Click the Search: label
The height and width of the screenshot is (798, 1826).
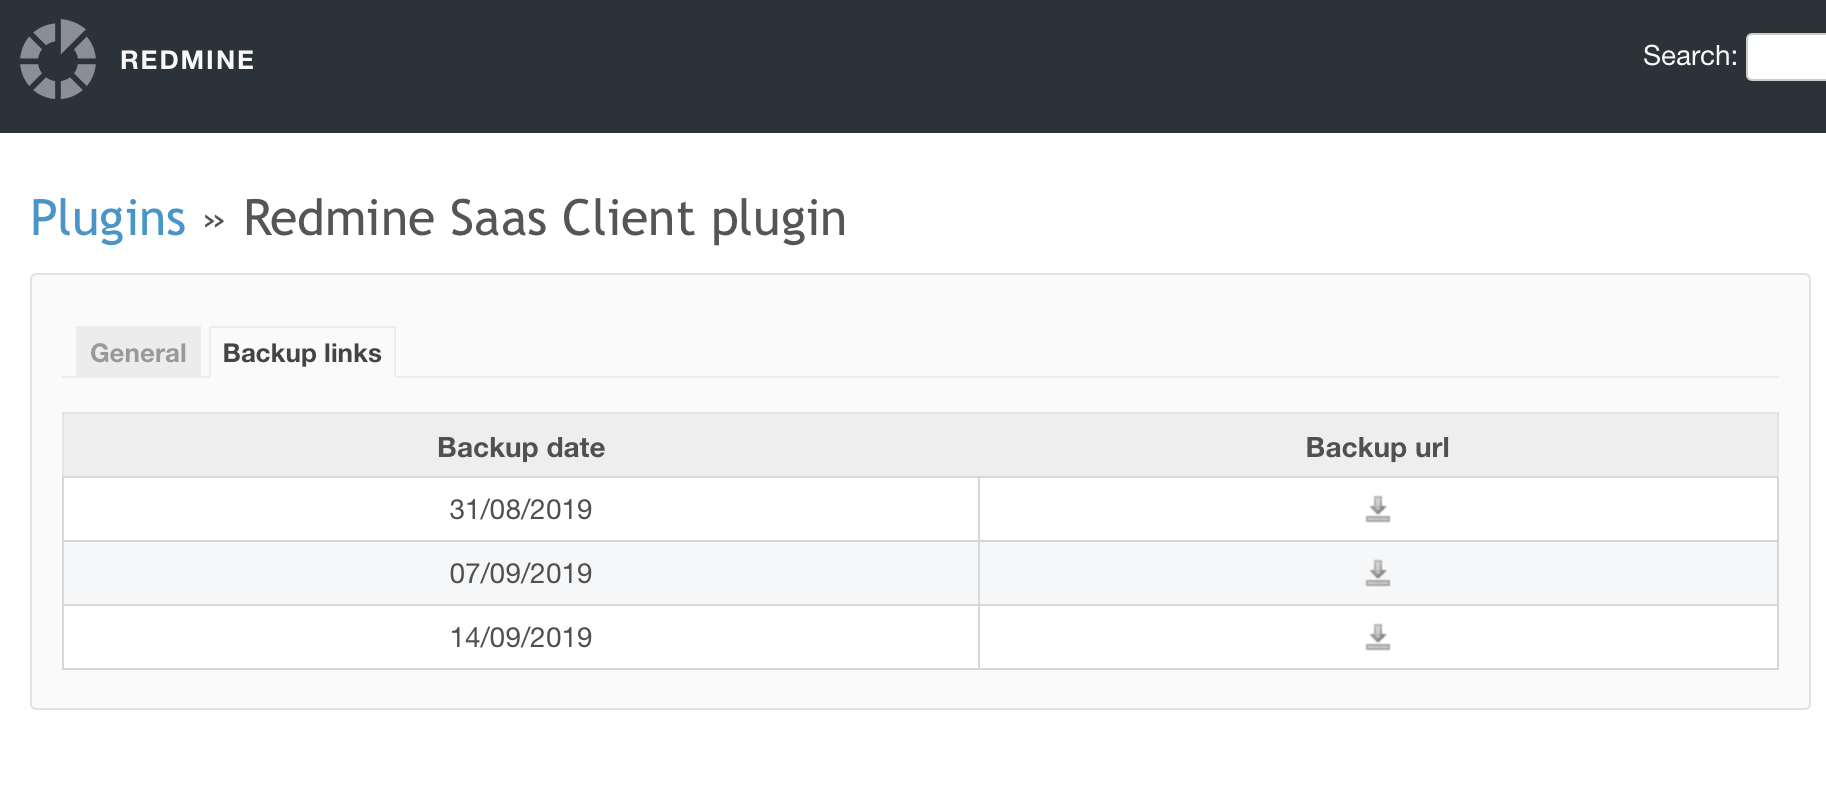pyautogui.click(x=1690, y=56)
